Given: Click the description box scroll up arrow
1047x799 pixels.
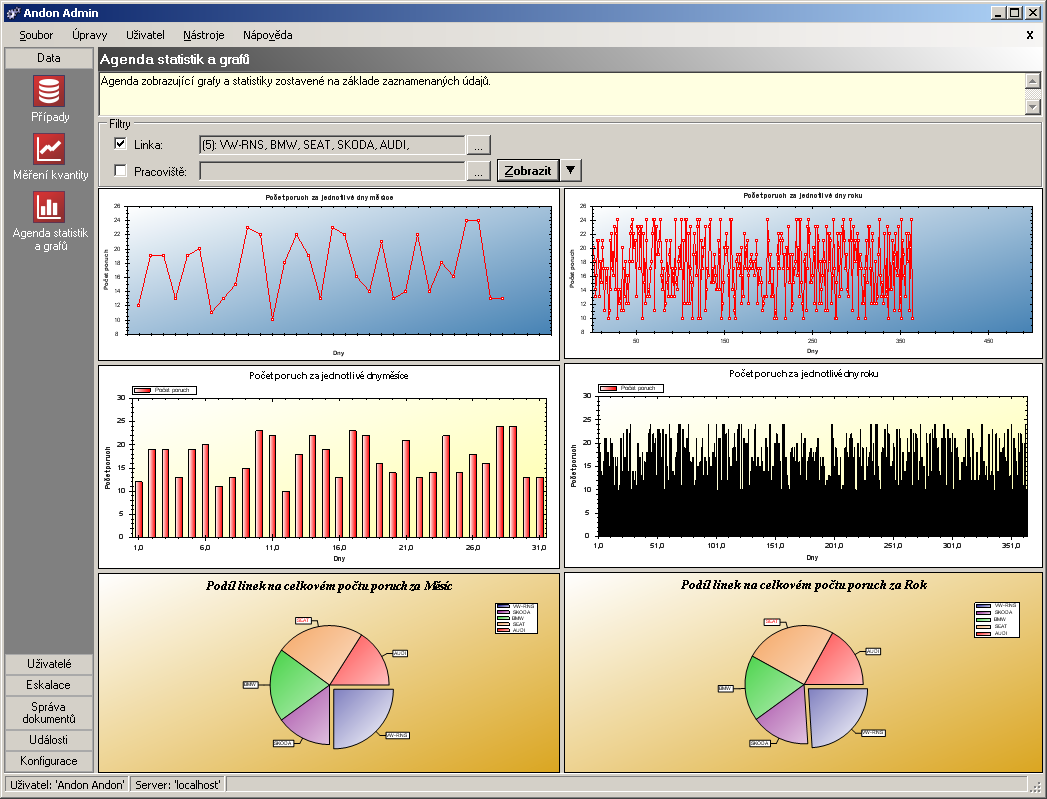Looking at the screenshot, I should click(x=1033, y=81).
